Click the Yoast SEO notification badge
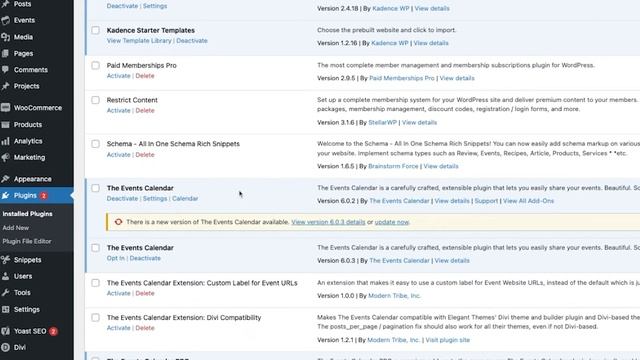The width and height of the screenshot is (640, 360). pos(53,331)
